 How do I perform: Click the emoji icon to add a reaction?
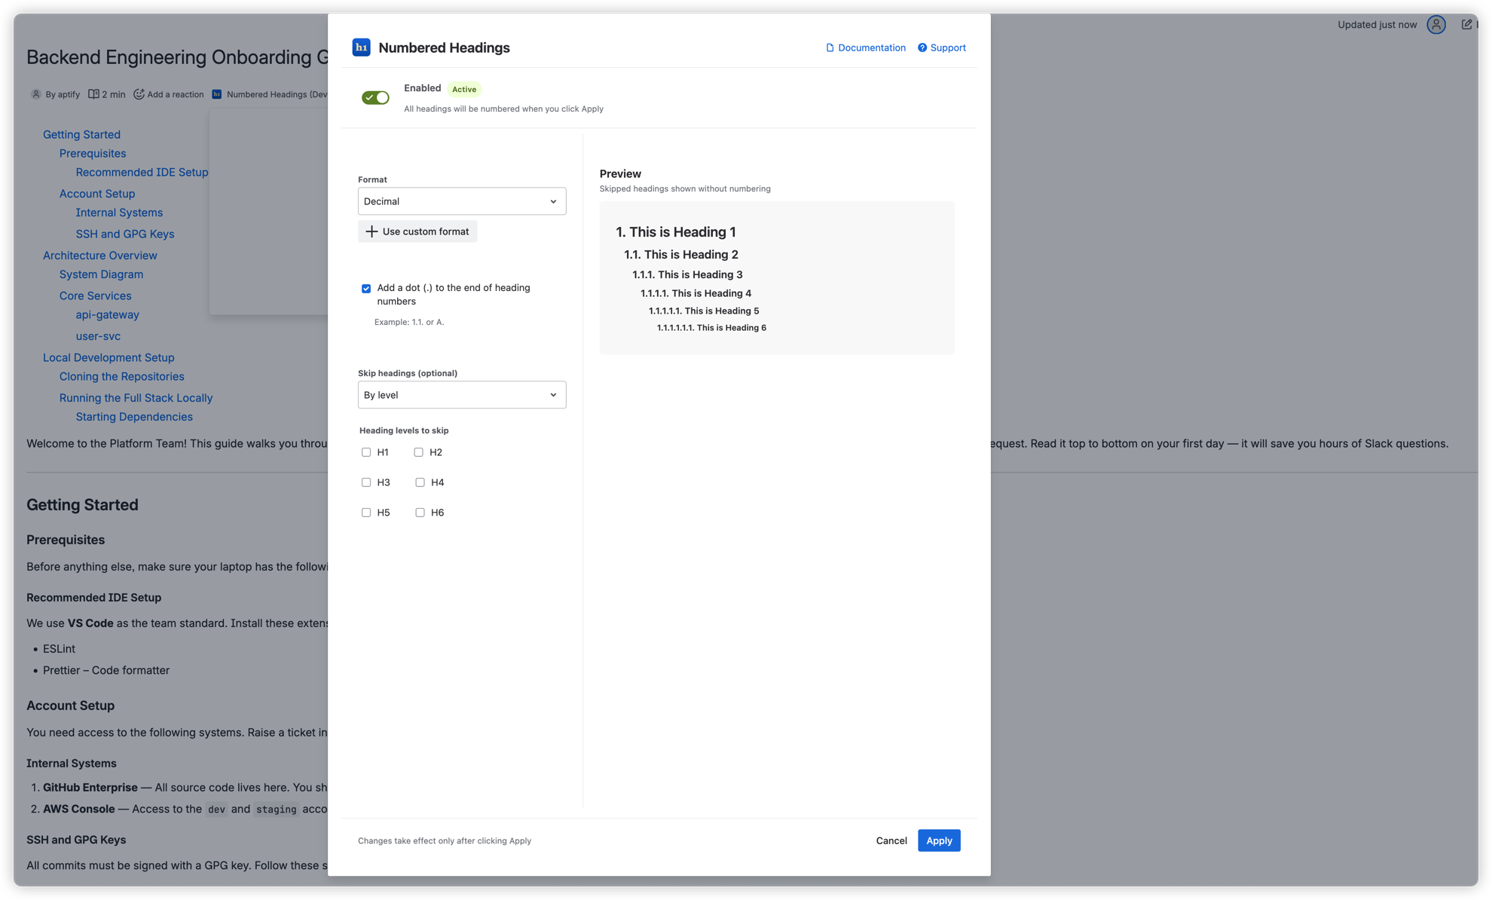click(x=138, y=94)
